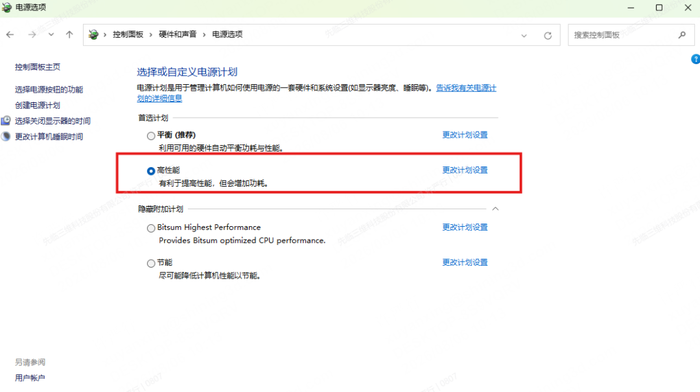700x392 pixels.
Task: Click description 利用可用的硬件自动平衡功耗与性能
Action: point(221,148)
